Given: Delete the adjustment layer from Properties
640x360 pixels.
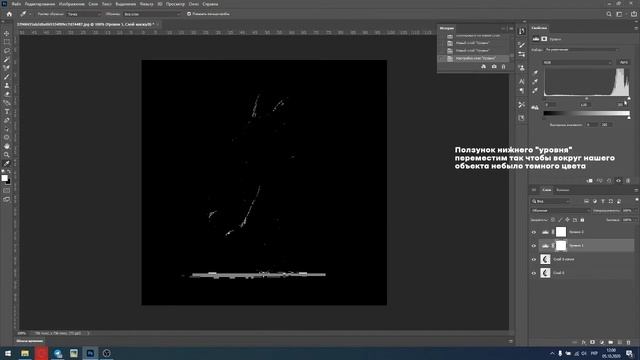Looking at the screenshot, I should point(628,180).
